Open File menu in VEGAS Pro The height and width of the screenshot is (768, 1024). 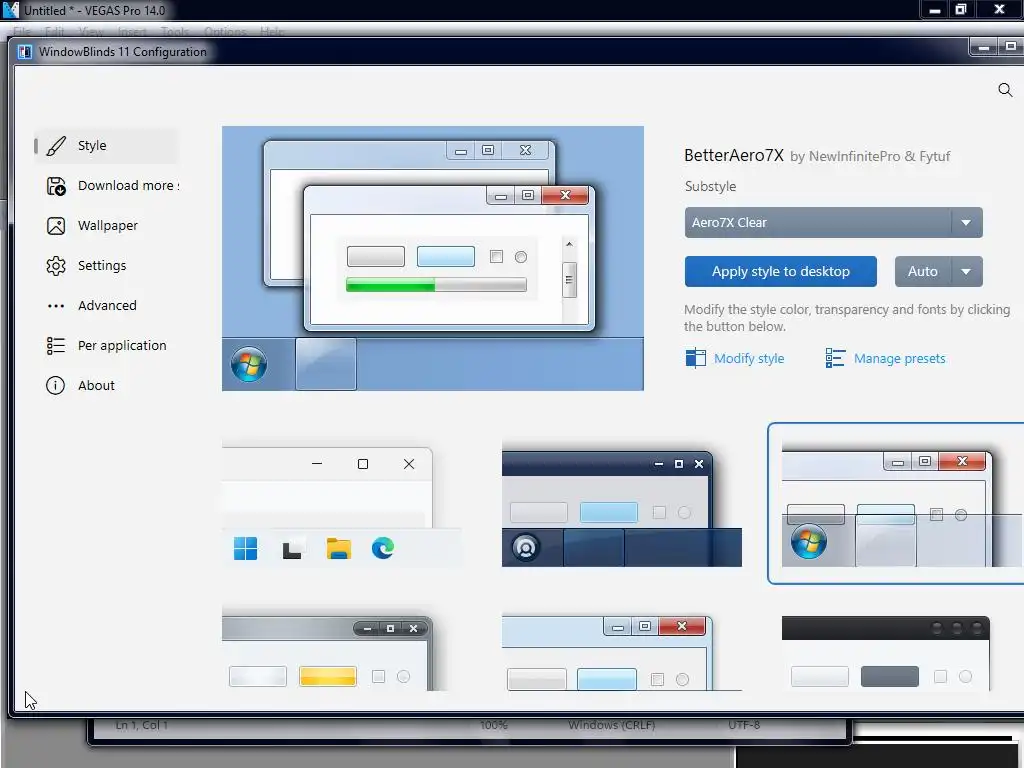pyautogui.click(x=22, y=31)
